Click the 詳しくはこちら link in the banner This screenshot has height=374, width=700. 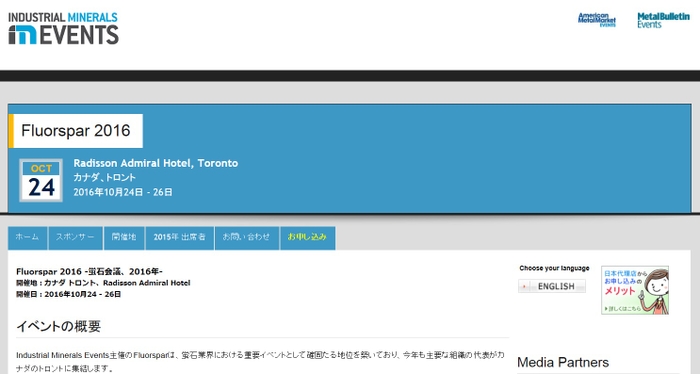point(622,308)
